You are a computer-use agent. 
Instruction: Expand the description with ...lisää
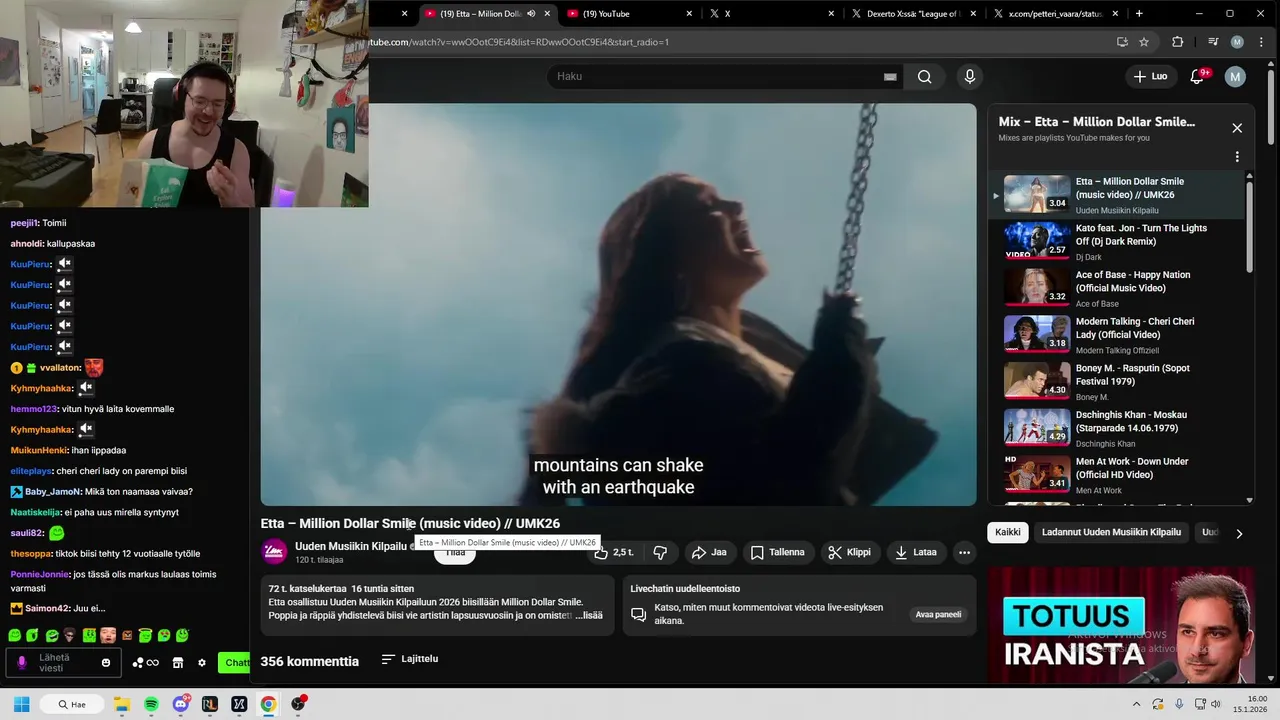[x=589, y=615]
